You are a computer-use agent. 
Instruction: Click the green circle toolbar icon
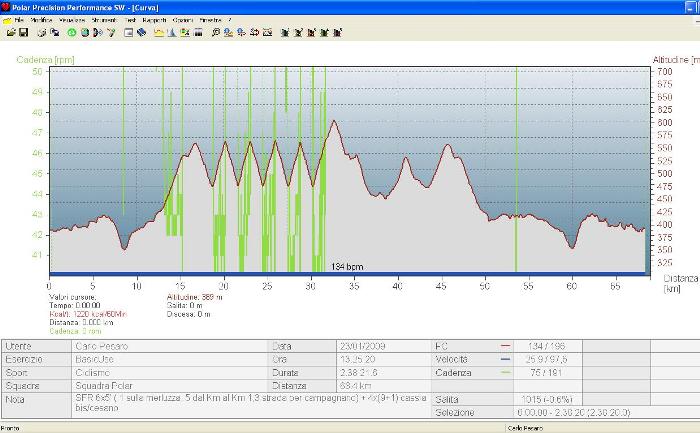click(72, 32)
